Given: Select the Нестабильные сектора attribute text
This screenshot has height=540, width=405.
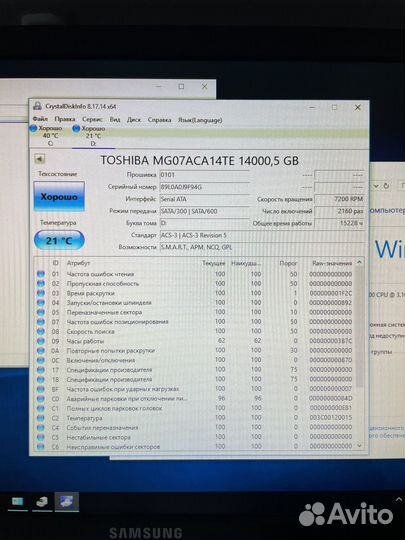Looking at the screenshot, I should tap(98, 437).
